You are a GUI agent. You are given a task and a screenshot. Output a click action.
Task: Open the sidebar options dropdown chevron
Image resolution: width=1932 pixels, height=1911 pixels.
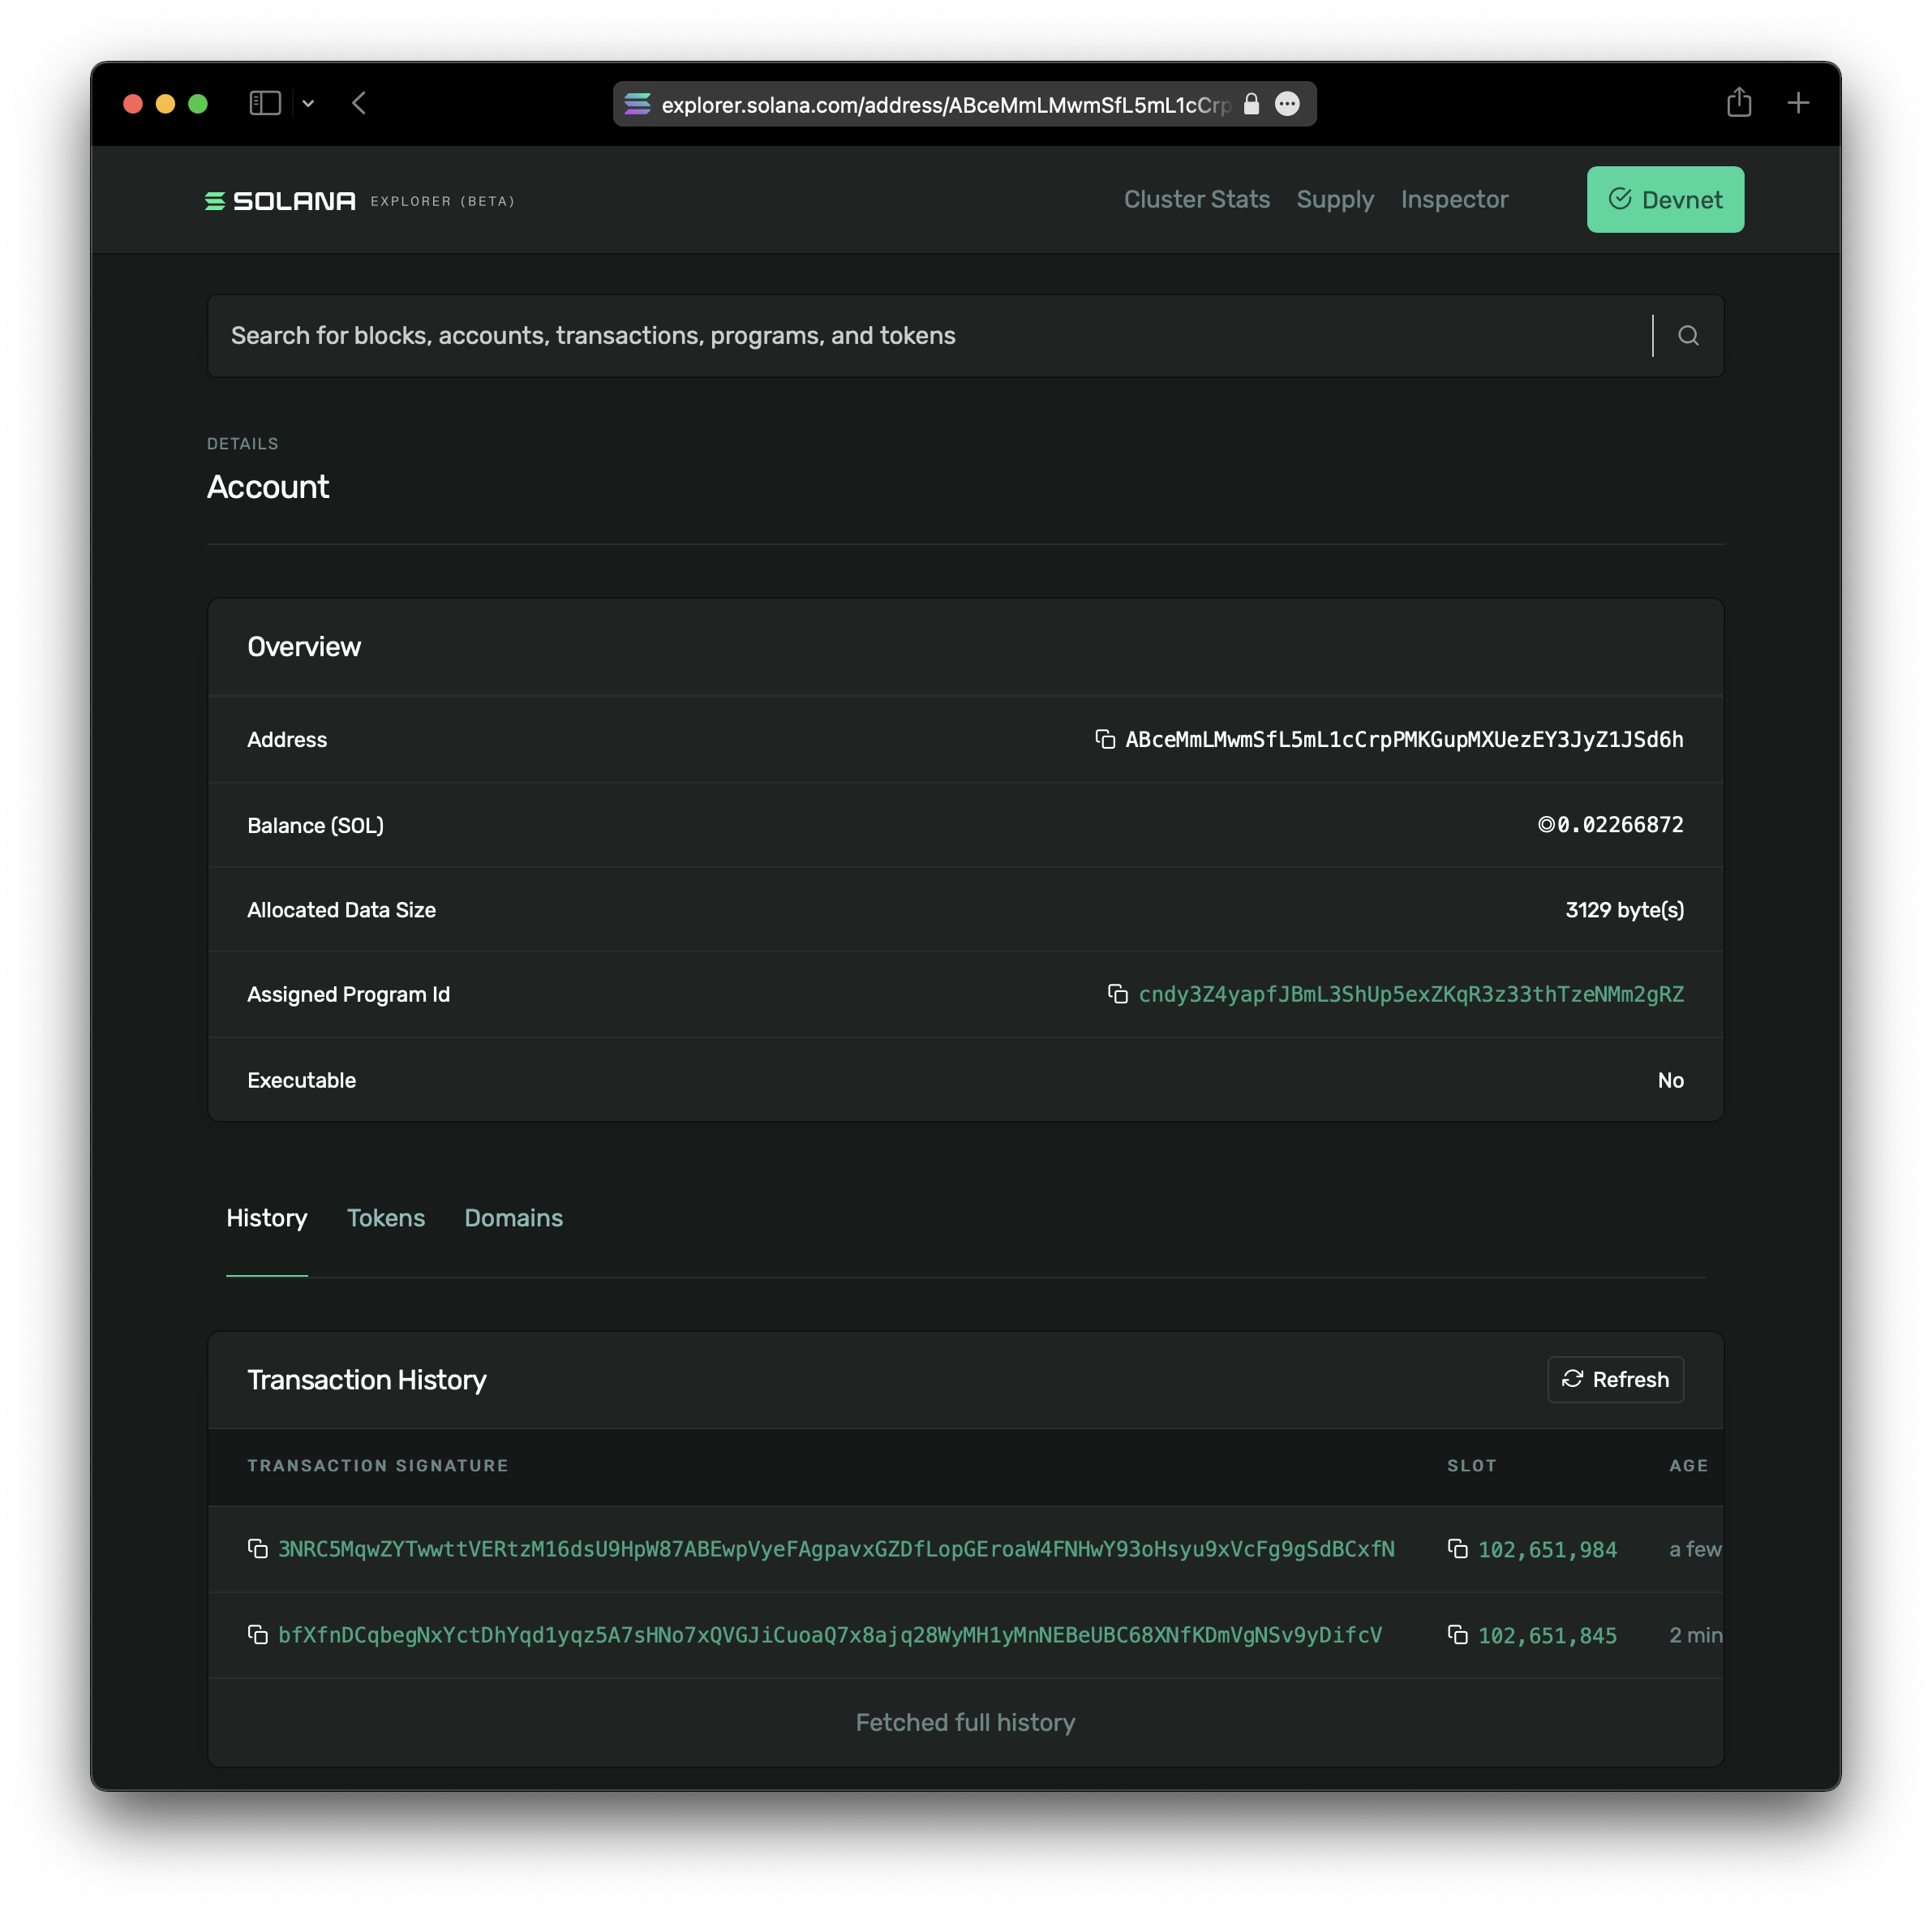point(308,103)
